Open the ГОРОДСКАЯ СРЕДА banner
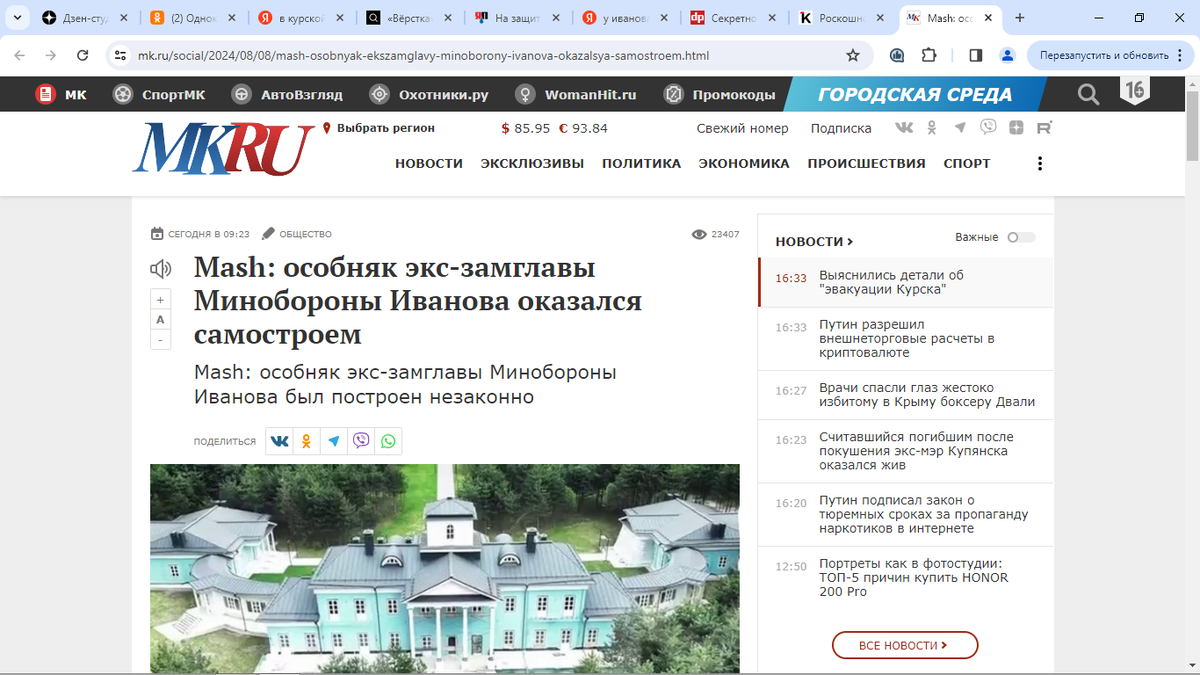Image resolution: width=1200 pixels, height=675 pixels. 914,95
